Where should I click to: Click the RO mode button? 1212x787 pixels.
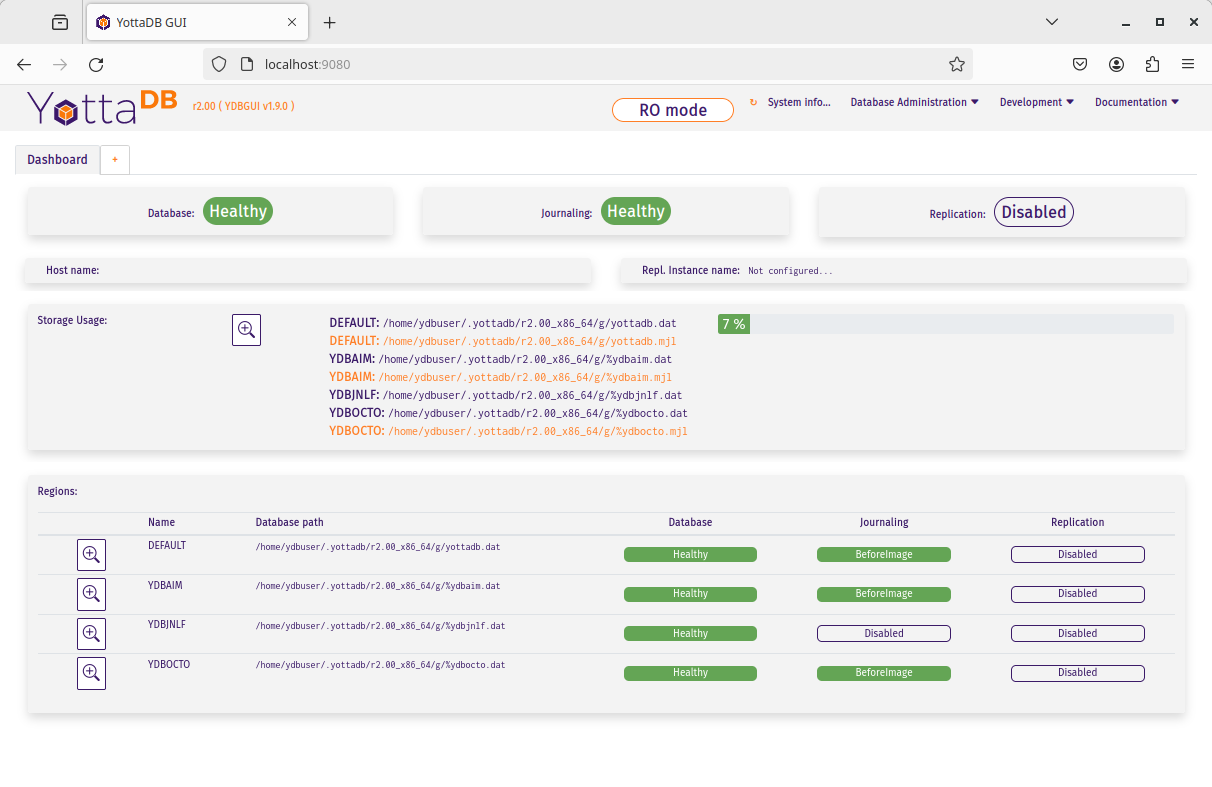point(673,110)
